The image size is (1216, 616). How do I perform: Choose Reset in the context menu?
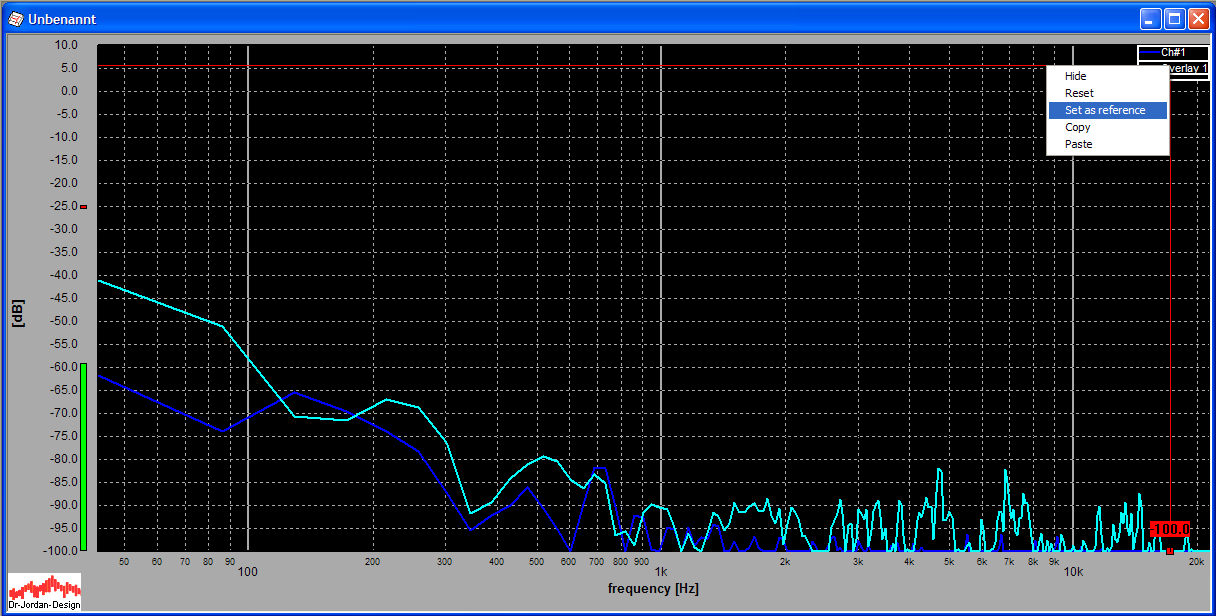click(x=1079, y=93)
